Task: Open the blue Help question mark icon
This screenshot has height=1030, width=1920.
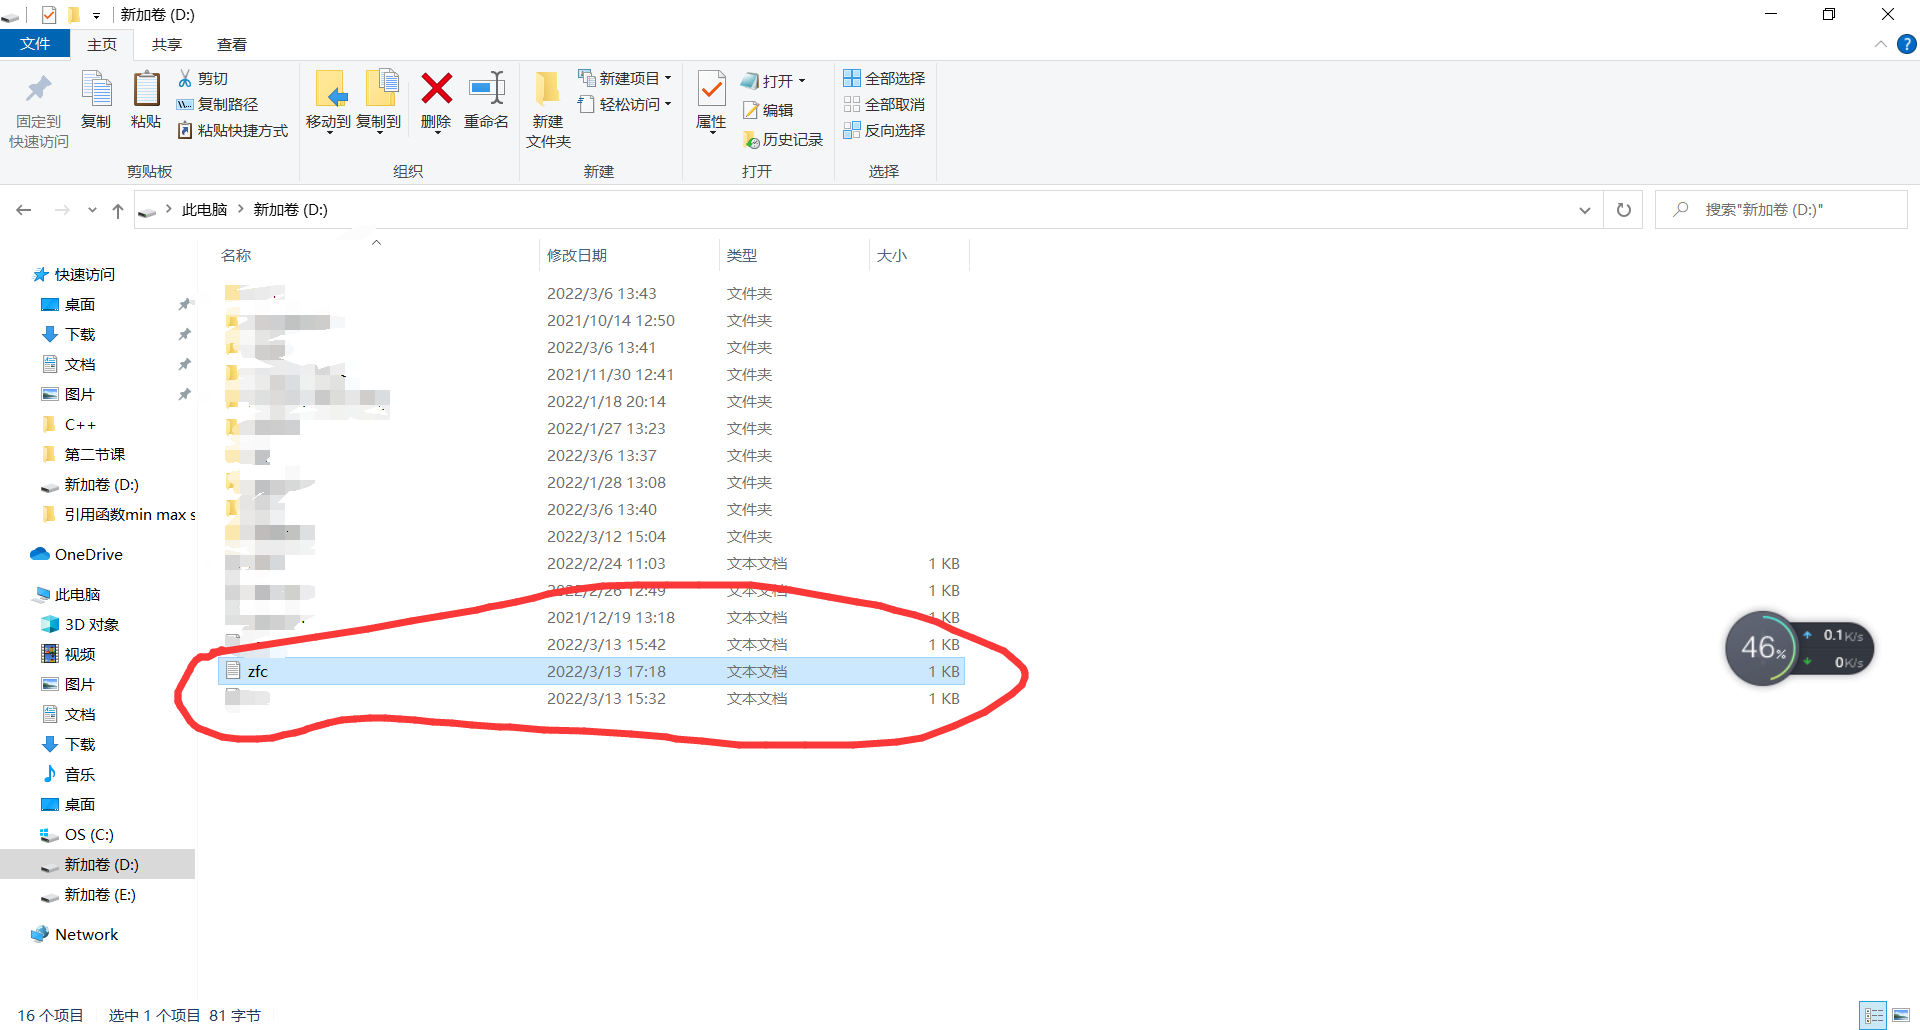Action: (x=1907, y=44)
